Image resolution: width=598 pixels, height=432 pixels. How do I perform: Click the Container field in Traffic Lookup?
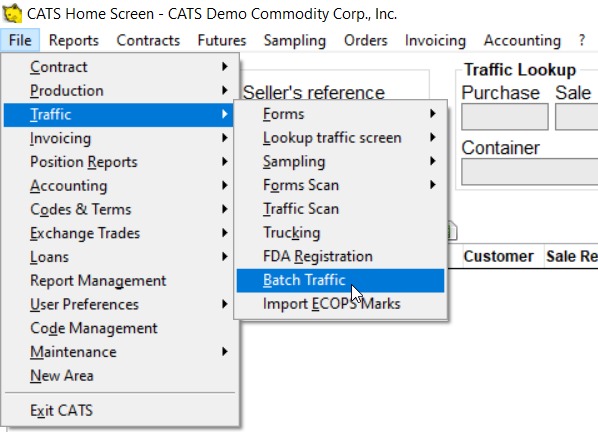pyautogui.click(x=530, y=172)
